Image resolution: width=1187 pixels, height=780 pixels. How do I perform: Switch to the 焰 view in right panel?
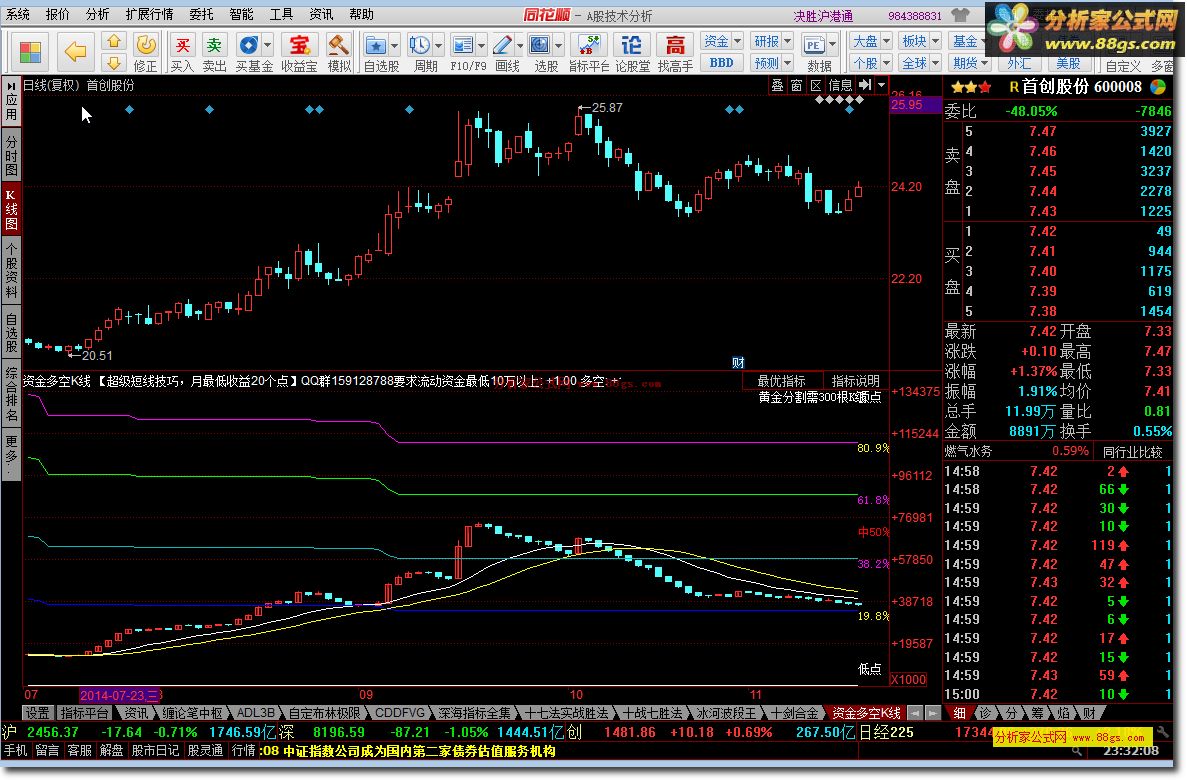pyautogui.click(x=1063, y=713)
